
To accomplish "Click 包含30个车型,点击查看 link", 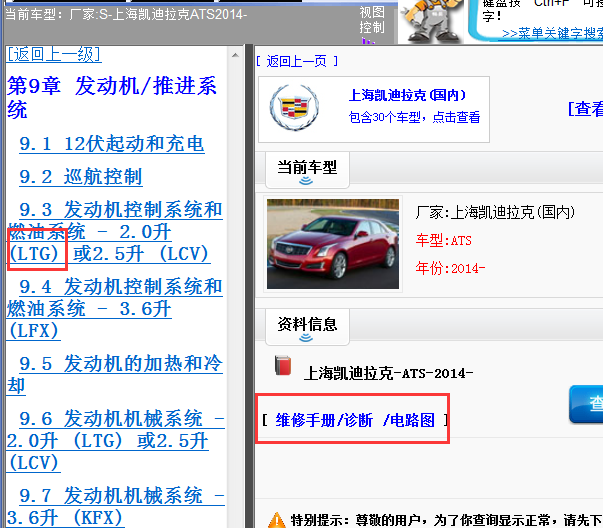I will click(x=414, y=117).
